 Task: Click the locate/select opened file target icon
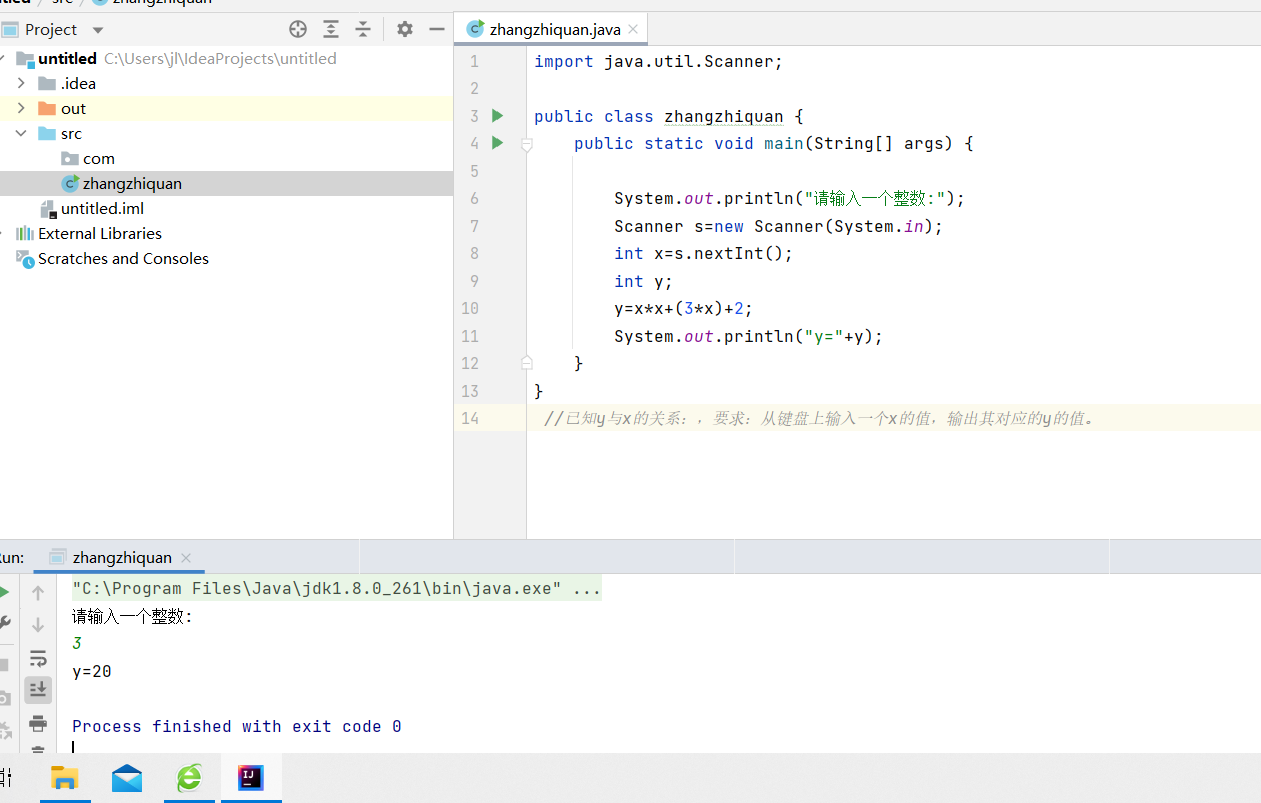(298, 29)
